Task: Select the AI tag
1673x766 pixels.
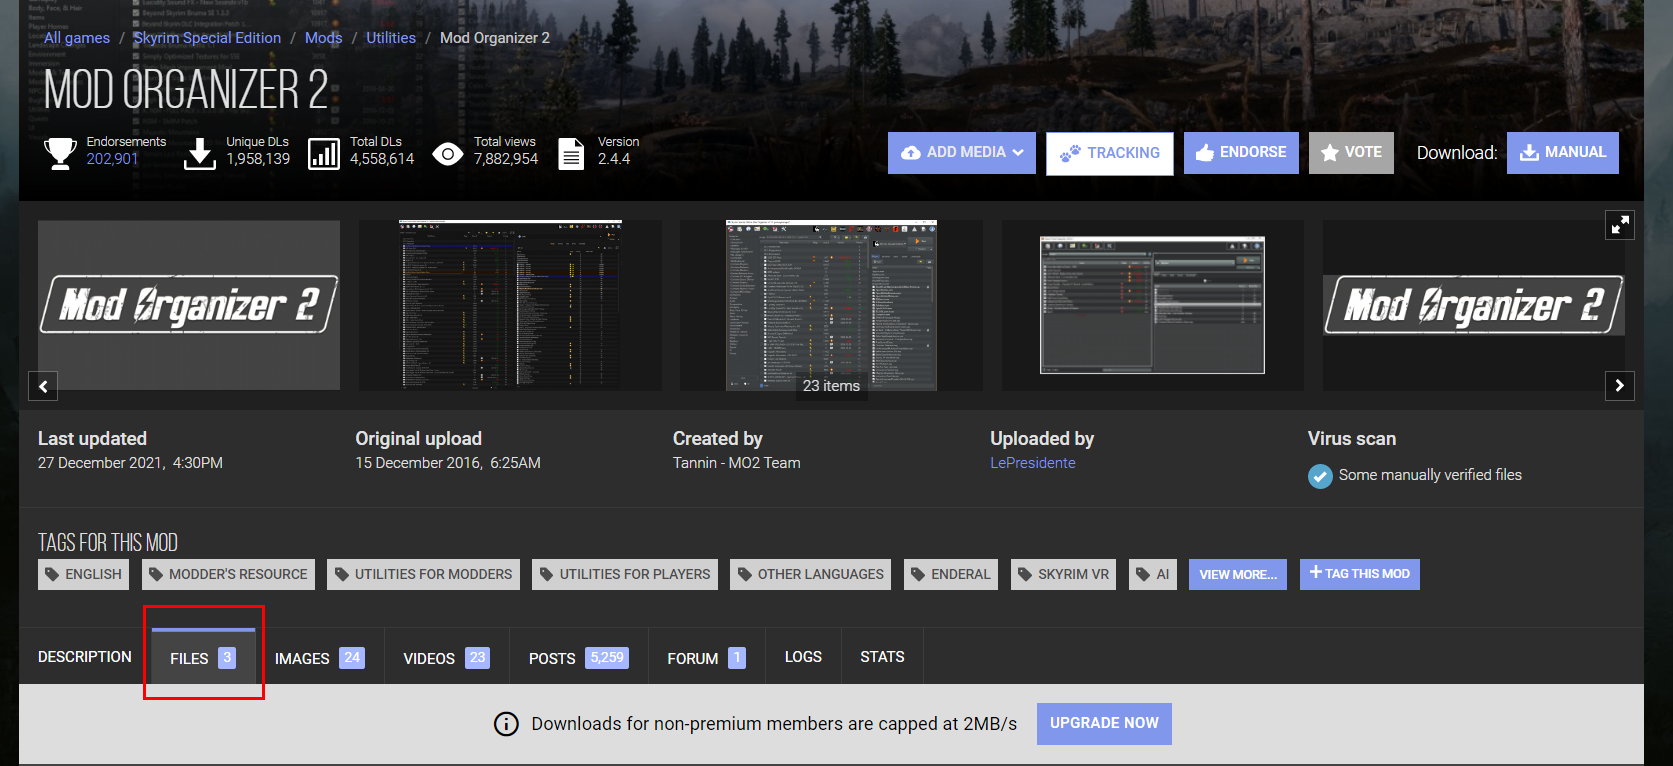Action: 1153,574
